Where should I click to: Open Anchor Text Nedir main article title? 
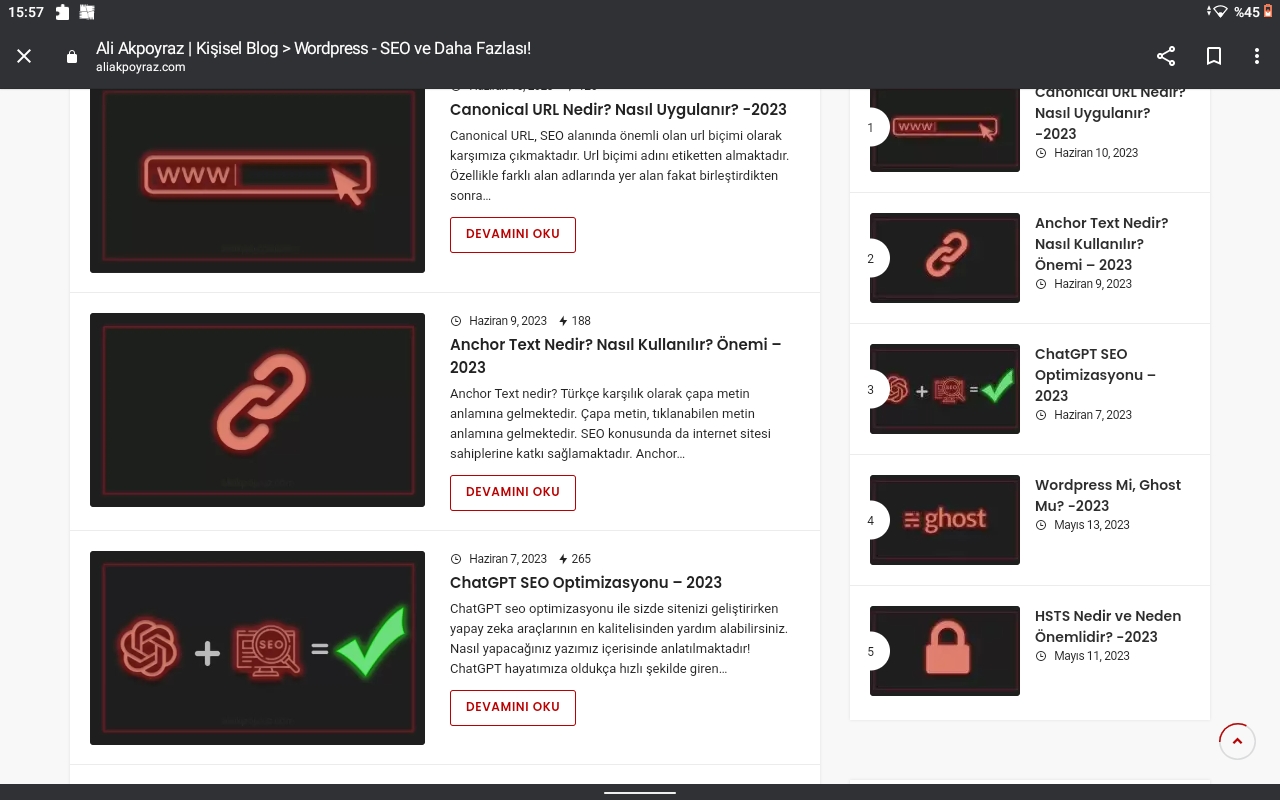[615, 355]
